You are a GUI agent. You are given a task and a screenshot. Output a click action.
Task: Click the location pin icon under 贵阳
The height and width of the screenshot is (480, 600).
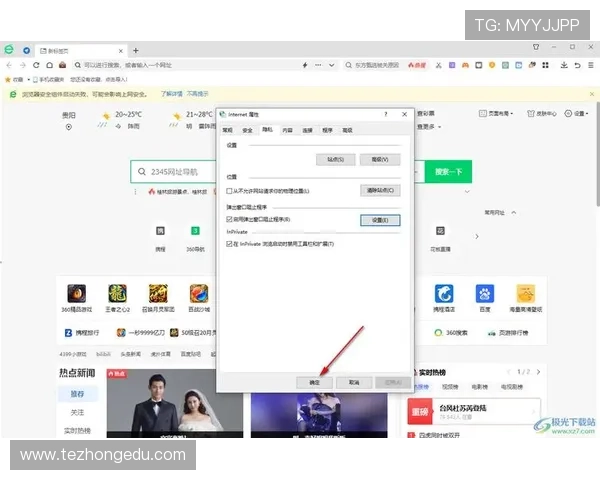click(68, 127)
